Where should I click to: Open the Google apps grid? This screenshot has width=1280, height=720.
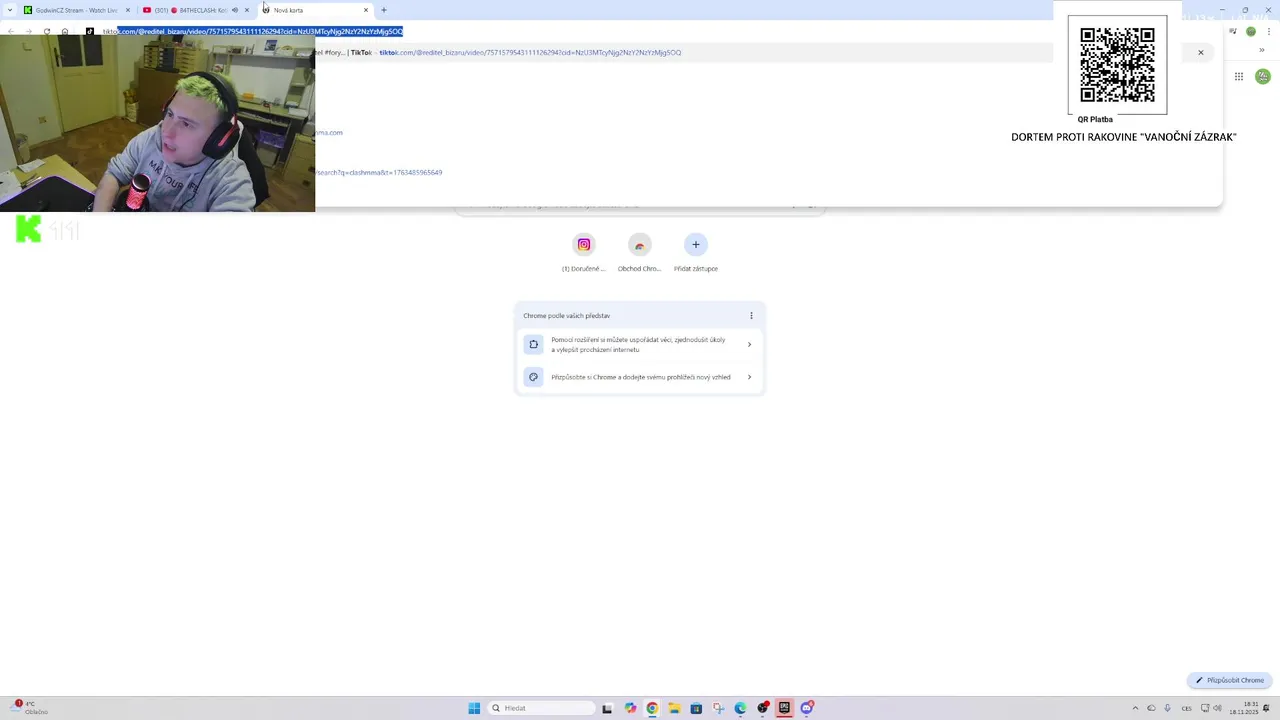[x=1239, y=76]
